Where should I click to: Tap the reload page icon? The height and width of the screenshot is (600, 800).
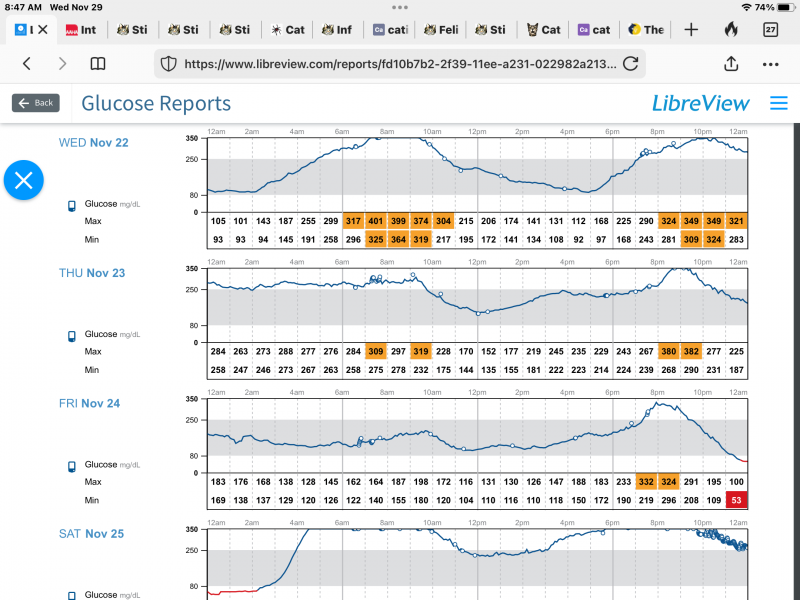(630, 63)
